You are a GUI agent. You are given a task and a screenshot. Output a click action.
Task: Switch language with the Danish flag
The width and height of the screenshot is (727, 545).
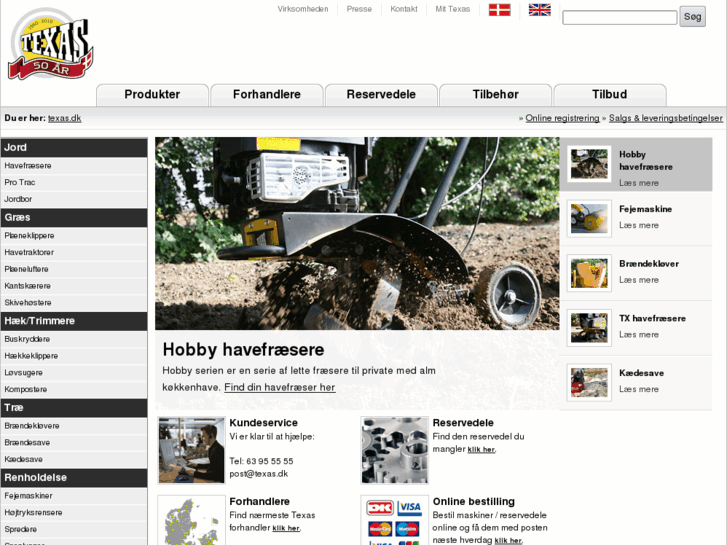coord(499,10)
